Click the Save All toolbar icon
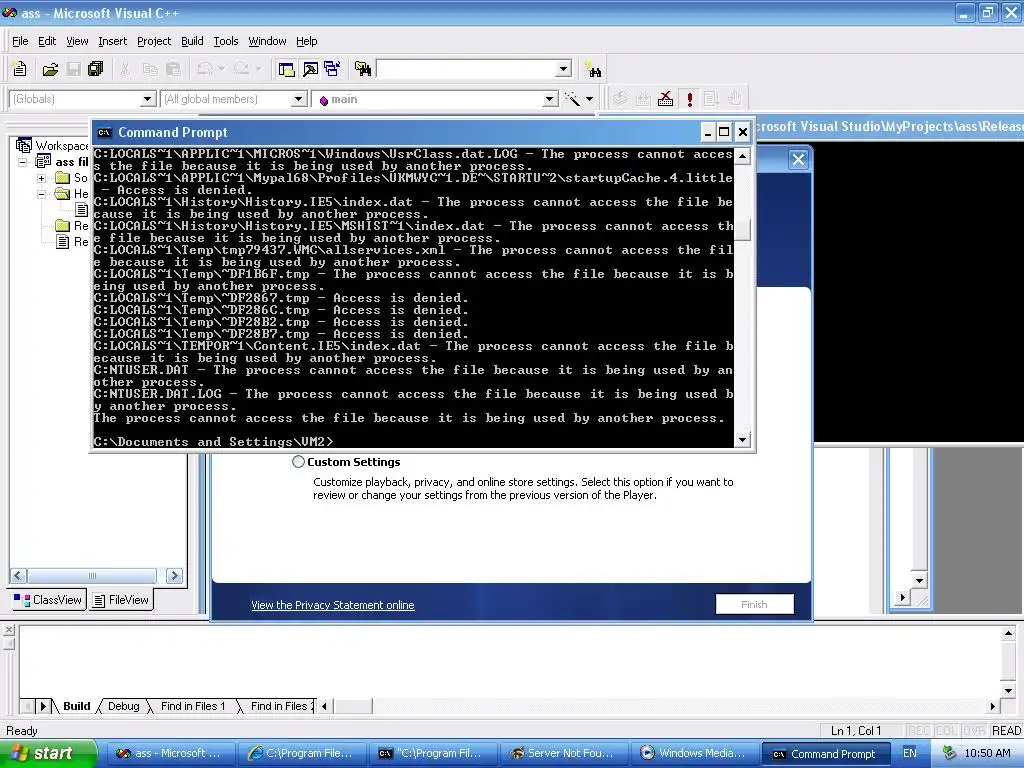The width and height of the screenshot is (1024, 768). tap(96, 69)
